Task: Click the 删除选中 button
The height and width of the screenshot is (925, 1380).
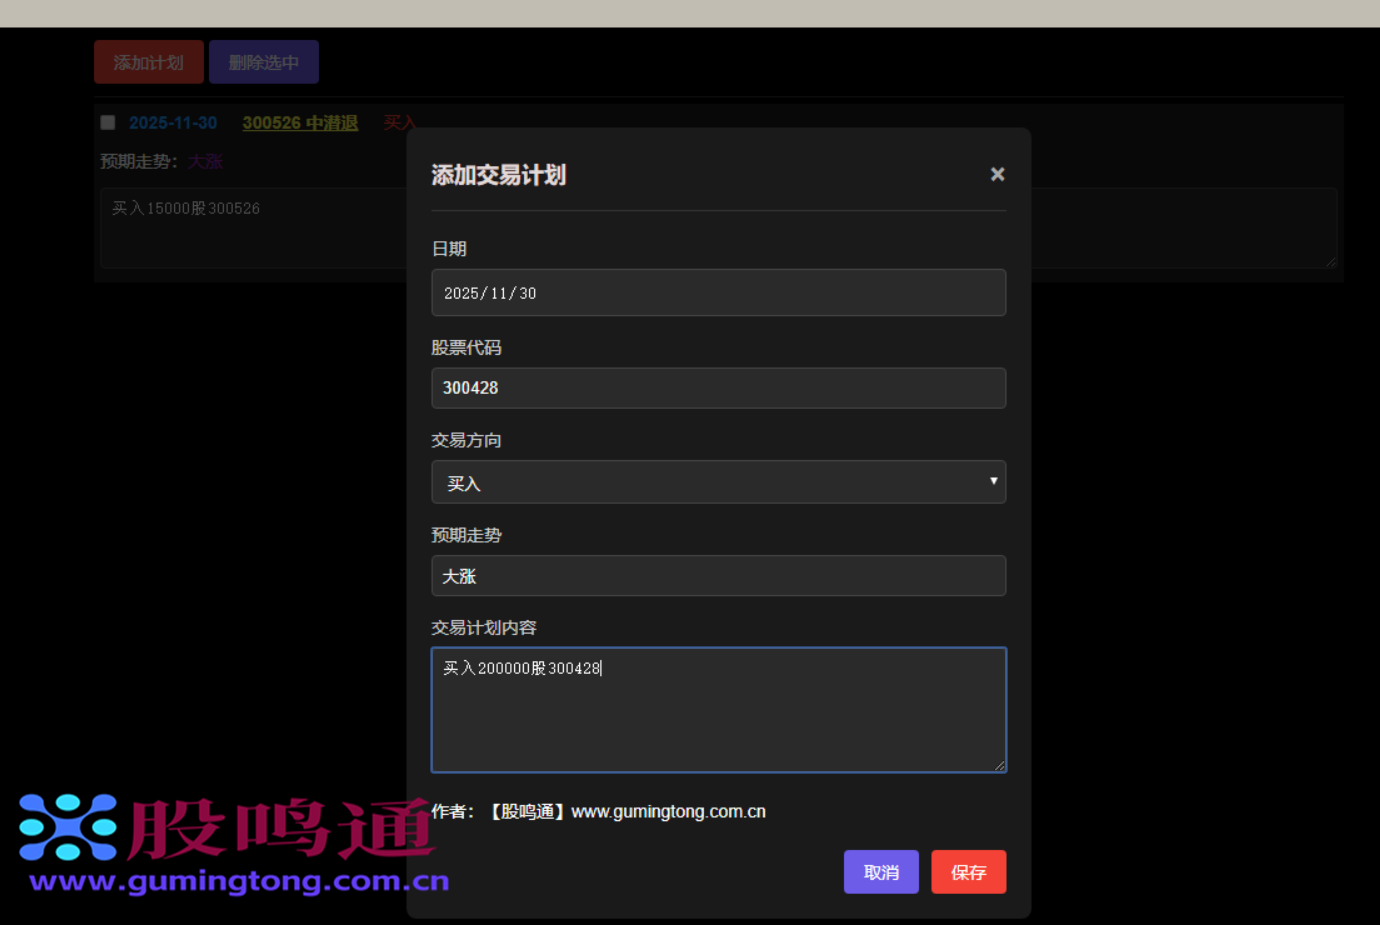Action: point(263,61)
